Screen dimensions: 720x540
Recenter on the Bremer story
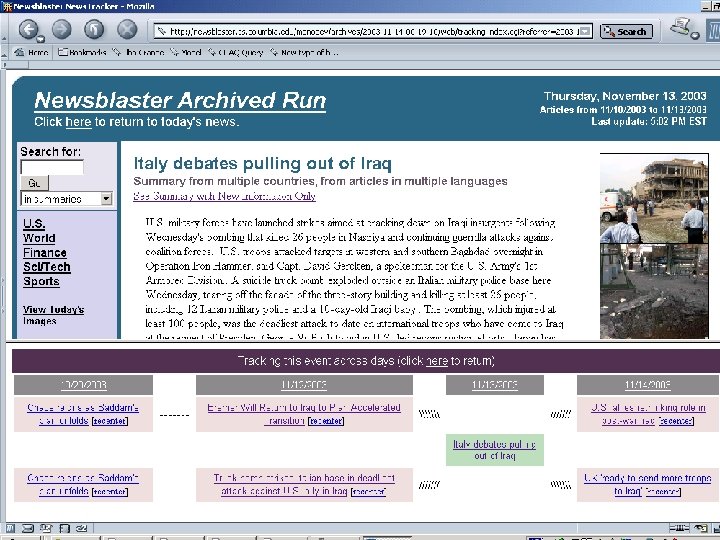tap(326, 421)
